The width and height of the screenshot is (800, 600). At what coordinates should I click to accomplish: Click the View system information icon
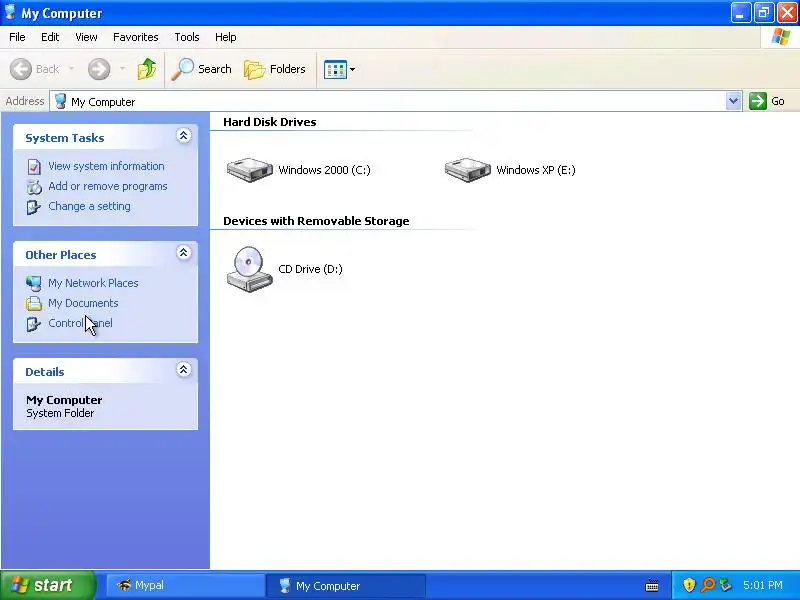pyautogui.click(x=34, y=167)
